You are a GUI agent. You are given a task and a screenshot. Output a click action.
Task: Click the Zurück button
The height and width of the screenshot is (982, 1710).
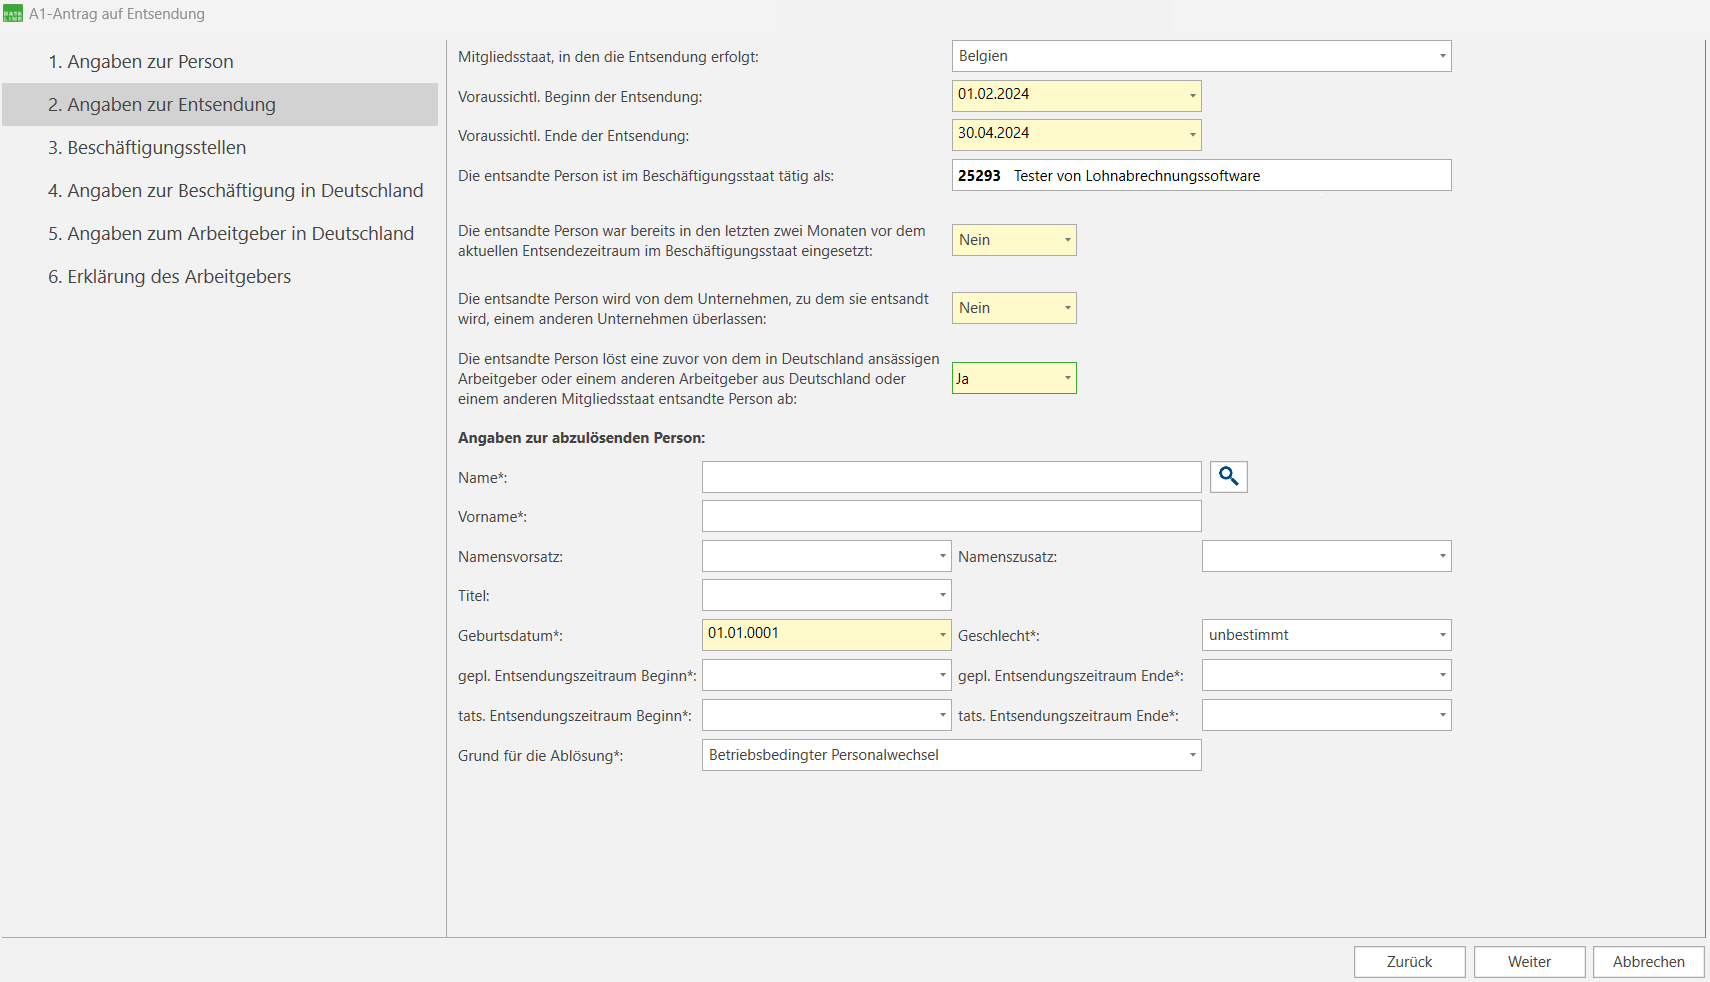(x=1409, y=962)
